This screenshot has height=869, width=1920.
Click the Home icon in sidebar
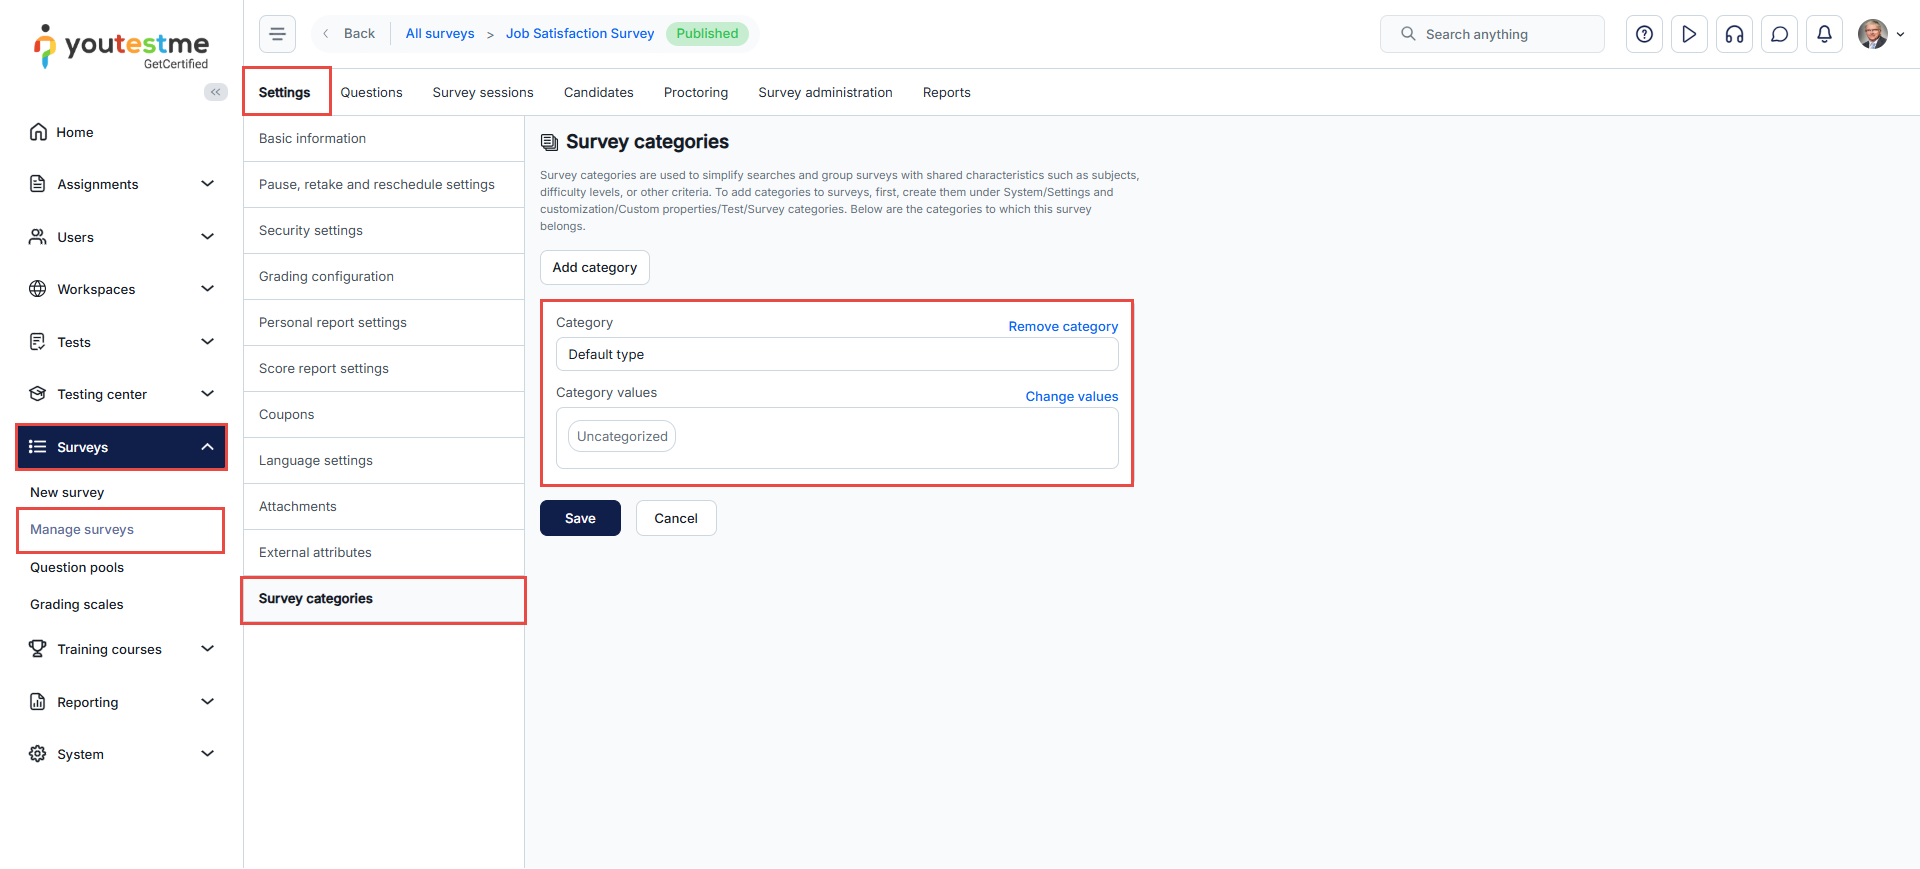point(38,132)
